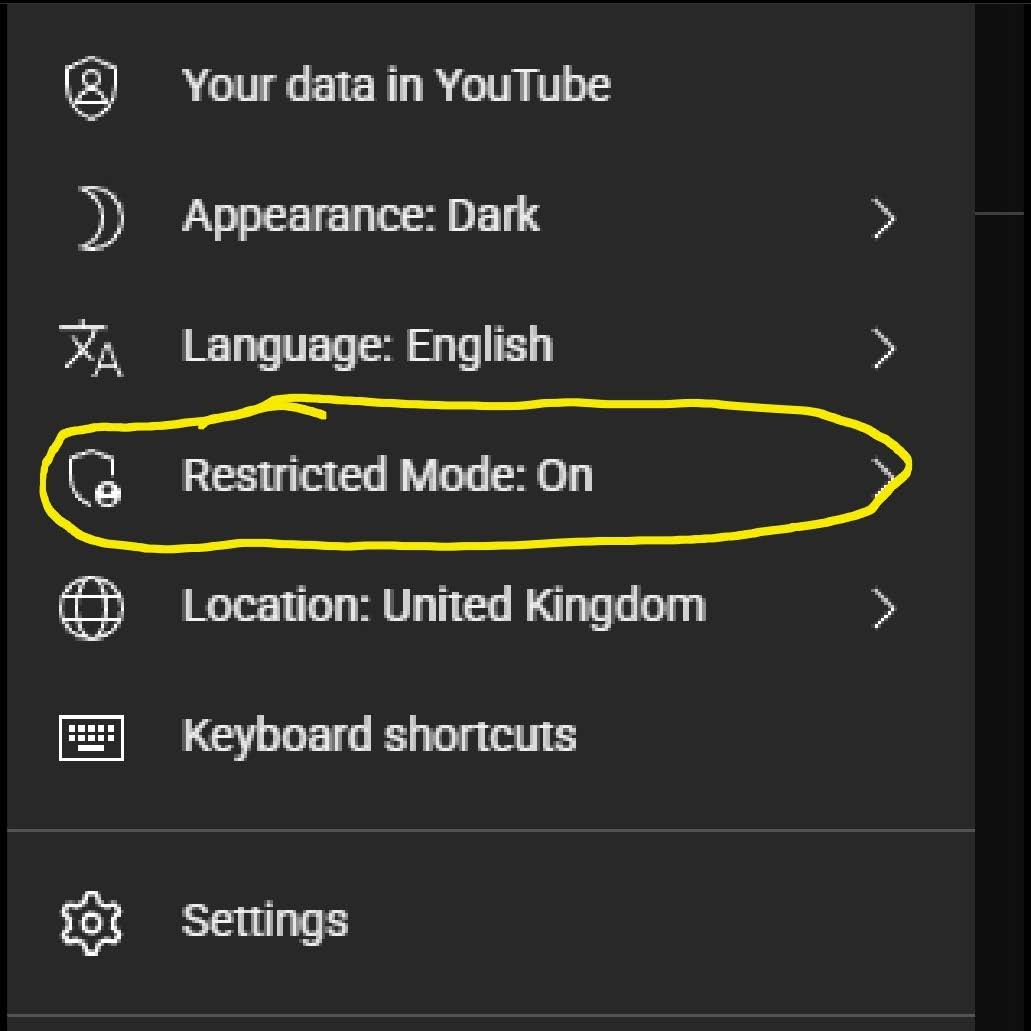Viewport: 1031px width, 1031px height.
Task: Toggle the Restricted Mode: On setting label
Action: [387, 475]
